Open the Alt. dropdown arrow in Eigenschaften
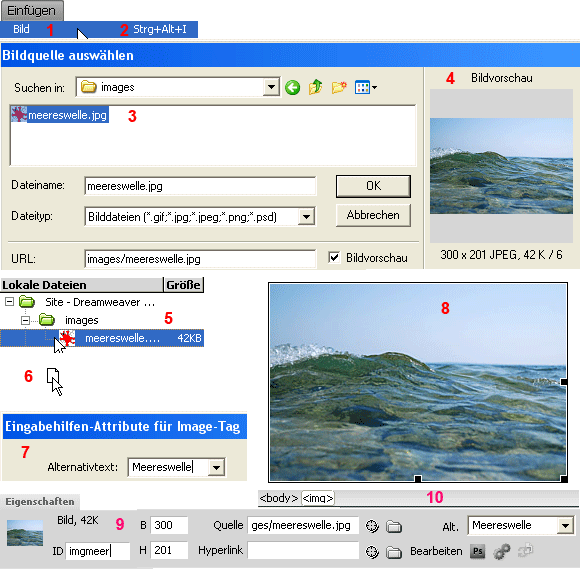Screen dimensions: 580x569 point(565,525)
